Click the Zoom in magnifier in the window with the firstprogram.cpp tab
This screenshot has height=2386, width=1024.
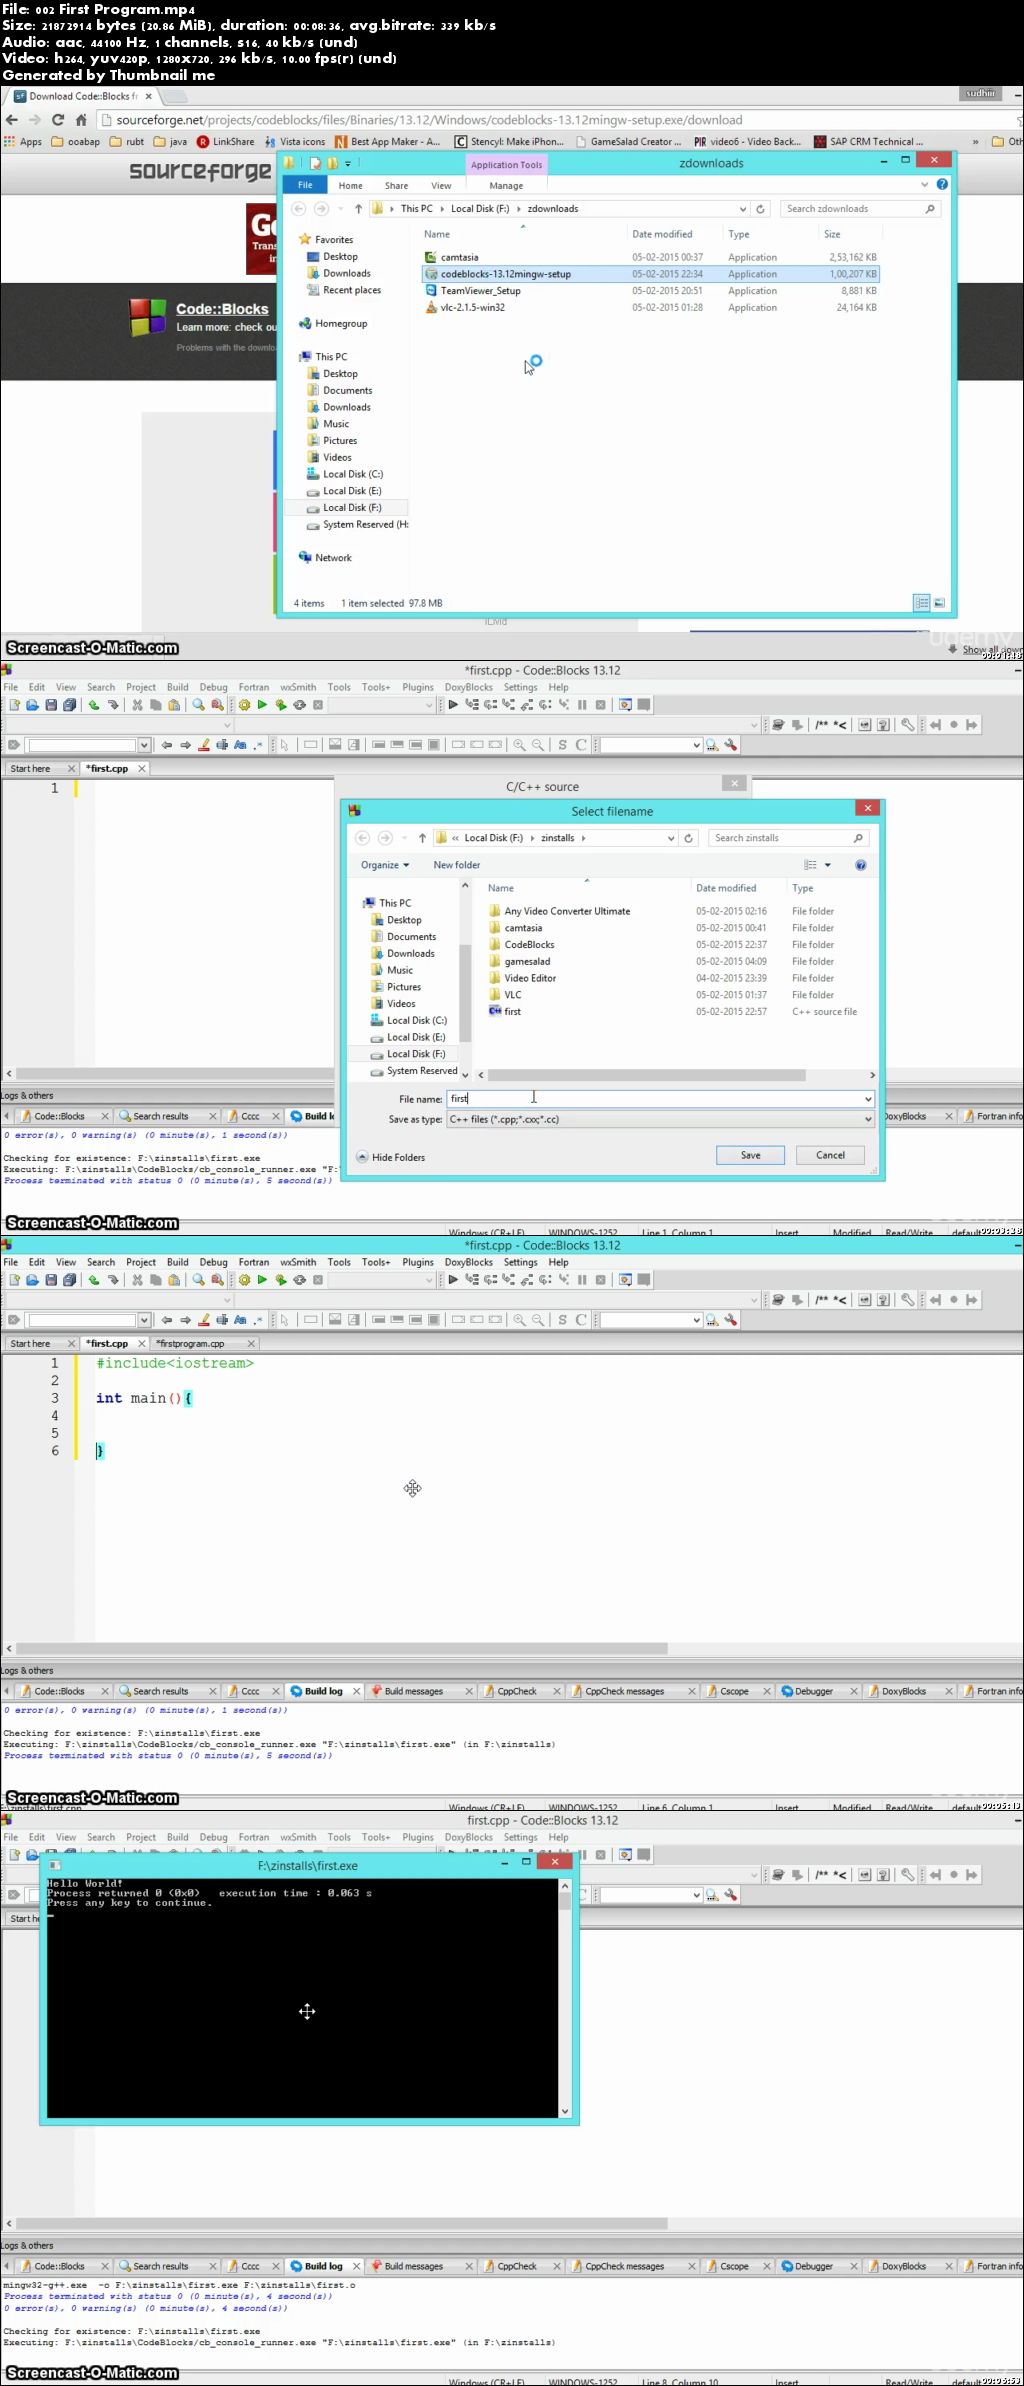click(519, 1320)
